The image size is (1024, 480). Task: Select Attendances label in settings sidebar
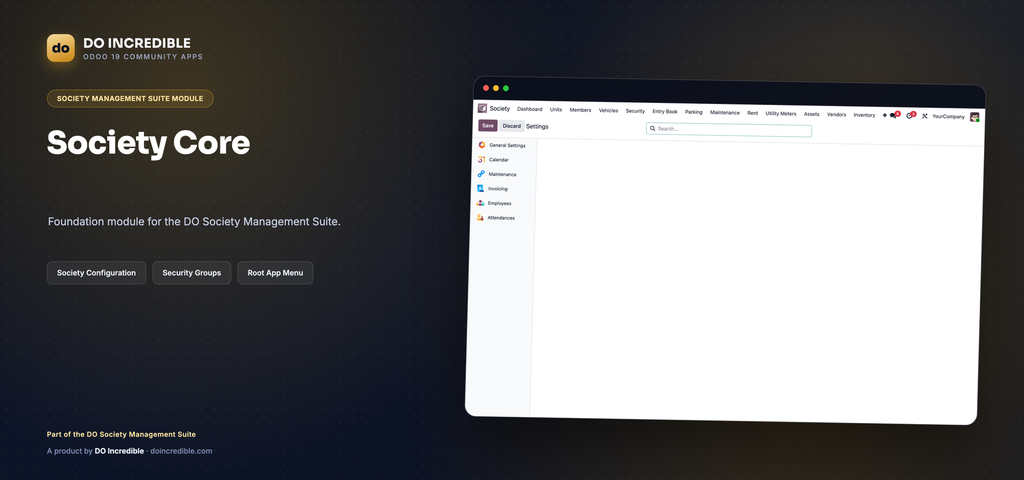pos(501,218)
